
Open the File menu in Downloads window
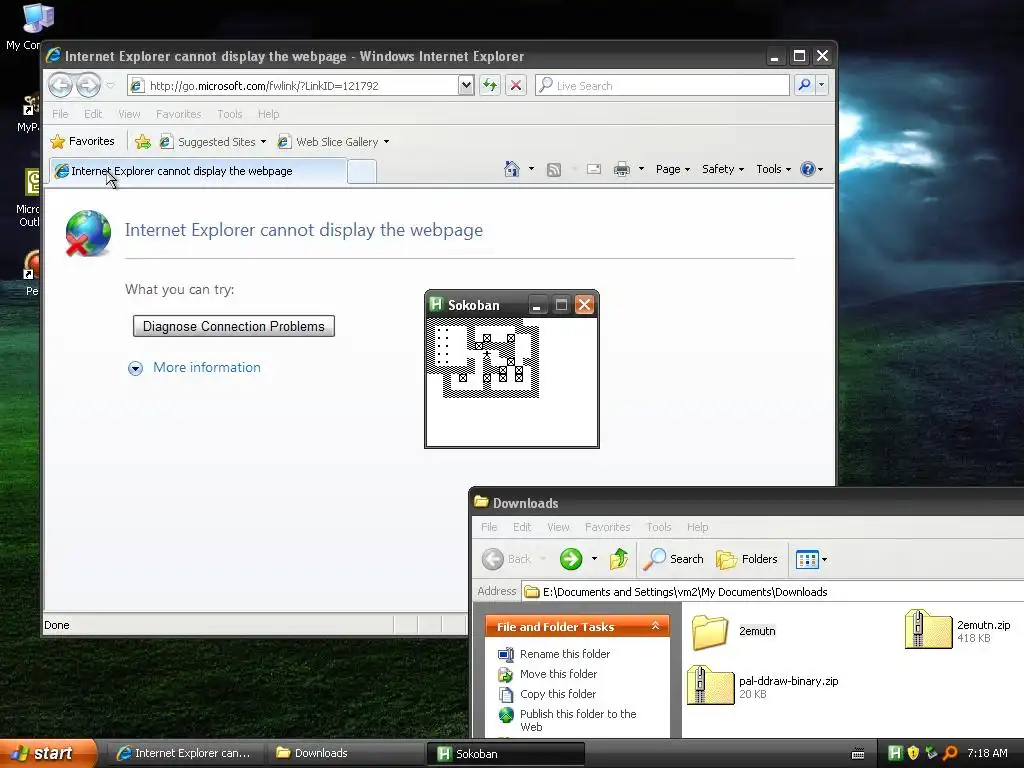coord(489,527)
